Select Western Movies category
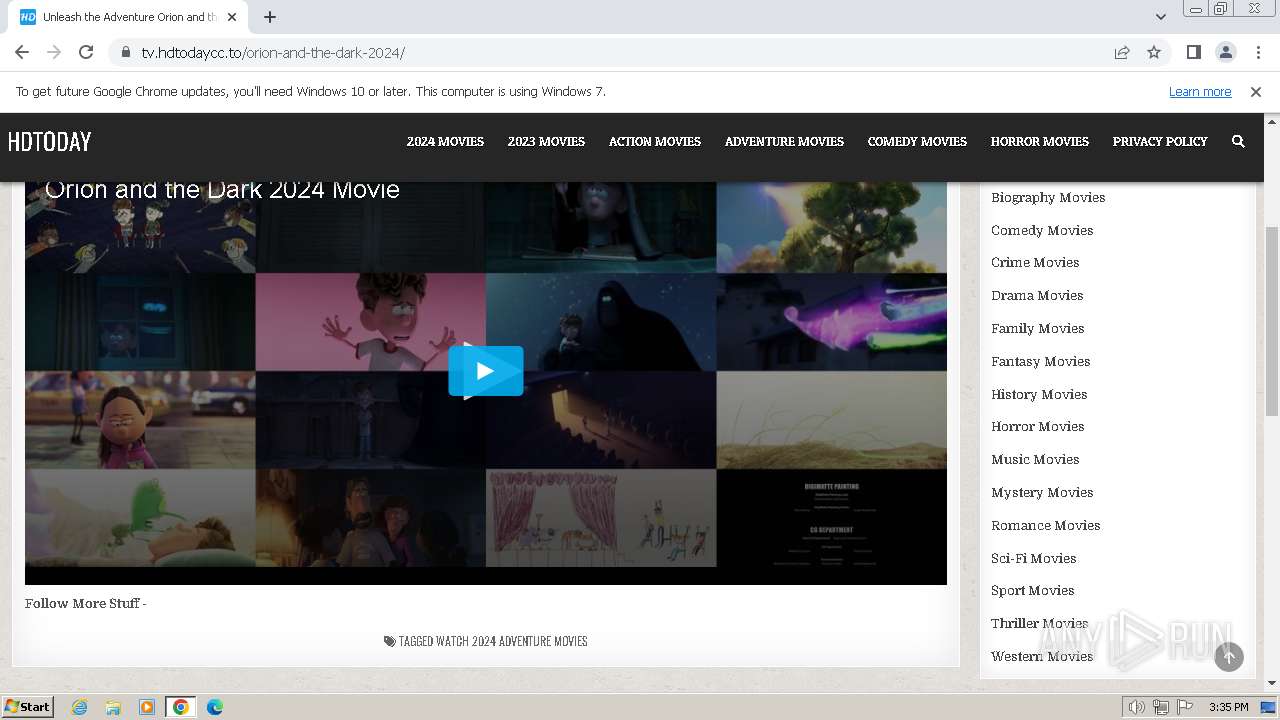Viewport: 1280px width, 720px height. point(1042,656)
